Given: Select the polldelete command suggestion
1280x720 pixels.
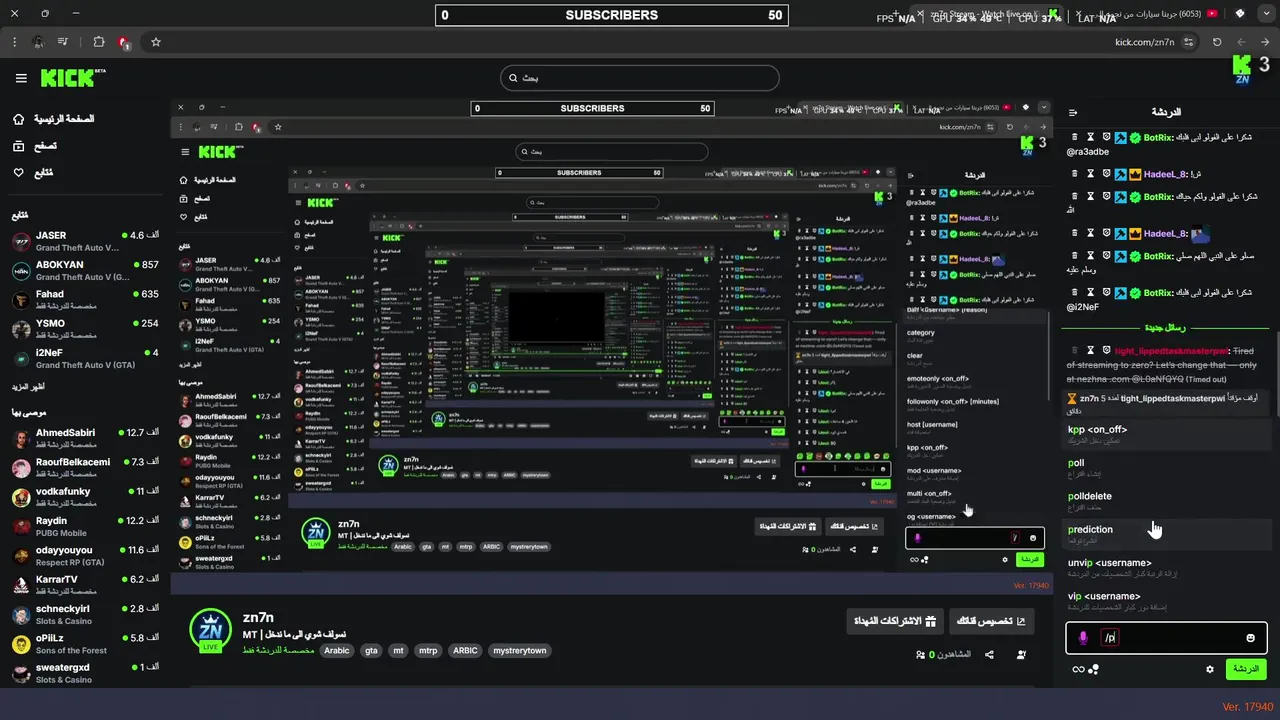Looking at the screenshot, I should pyautogui.click(x=1168, y=500).
